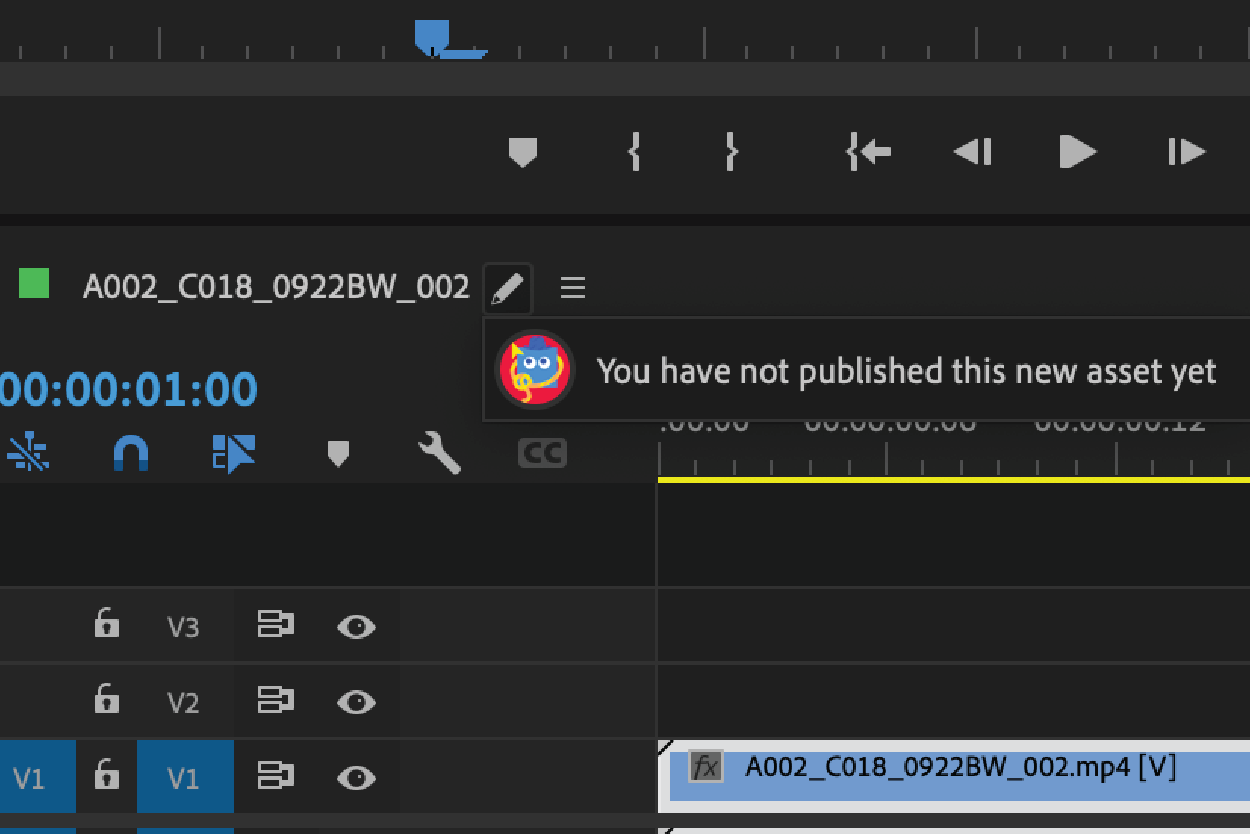The image size is (1250, 834).
Task: Toggle Sync Lock on track V2
Action: click(x=275, y=701)
